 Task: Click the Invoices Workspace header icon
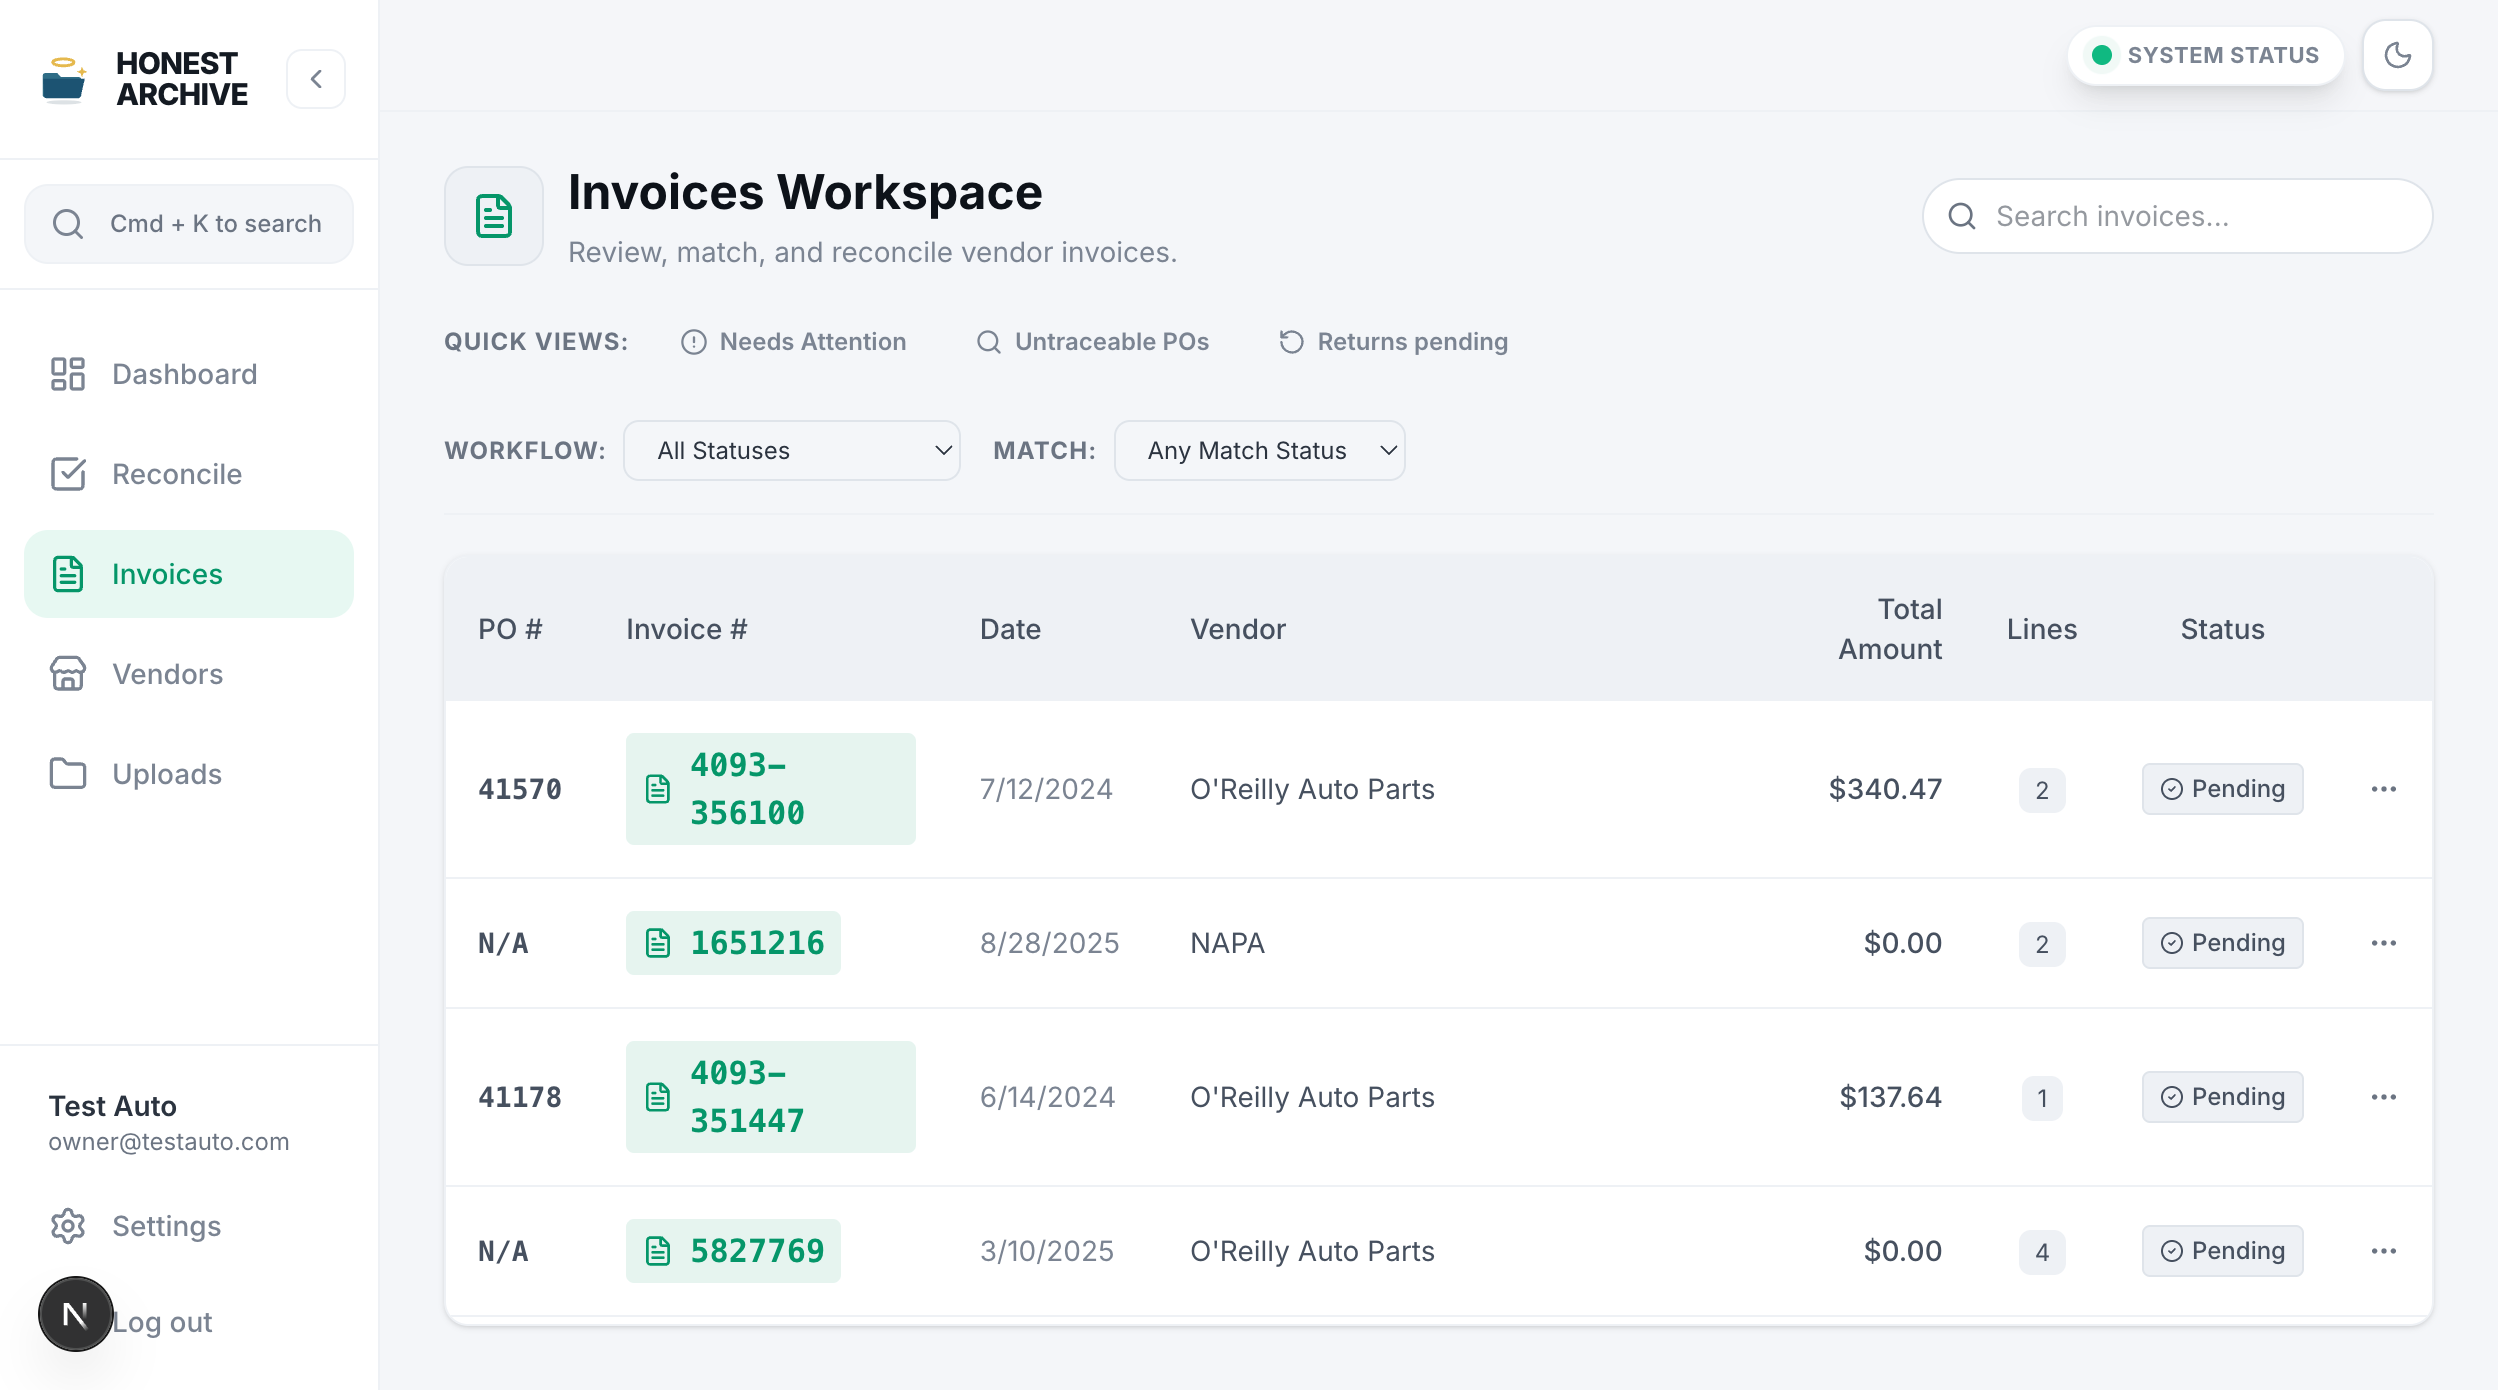pos(494,216)
